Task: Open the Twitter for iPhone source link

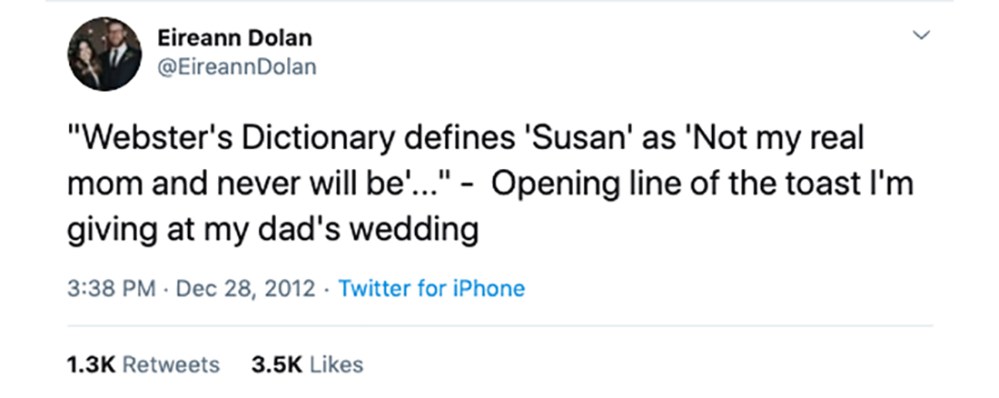Action: [x=431, y=288]
